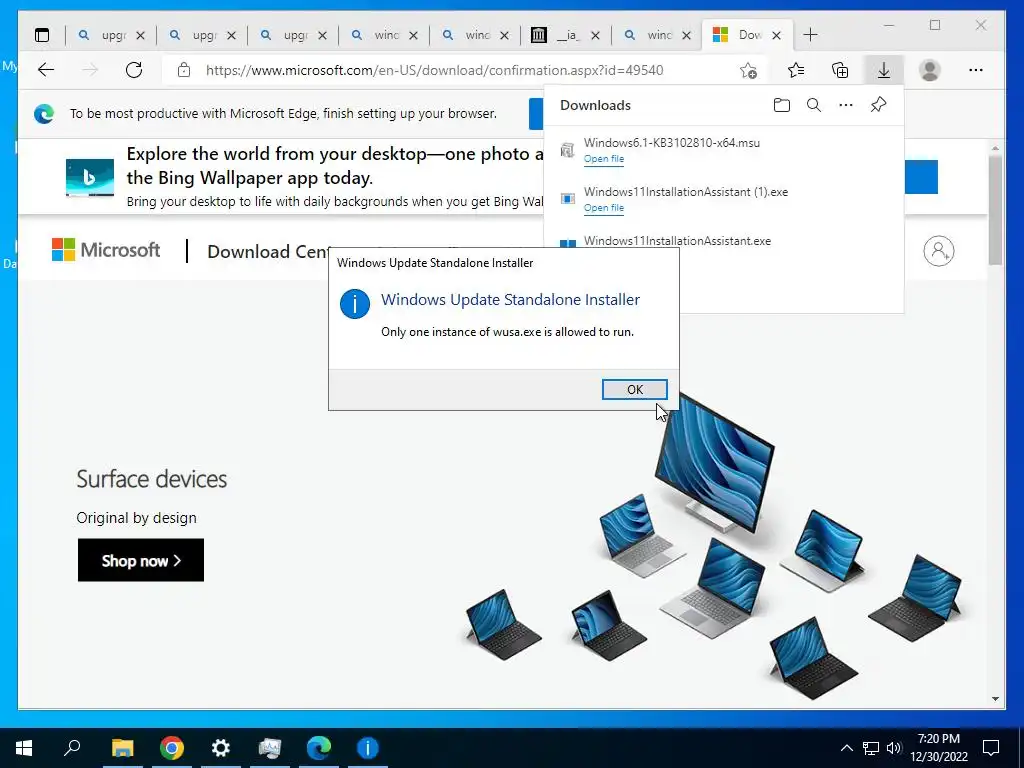Screen dimensions: 1024x768
Task: Click the page vertical scrollbar thumb
Action: click(995, 210)
